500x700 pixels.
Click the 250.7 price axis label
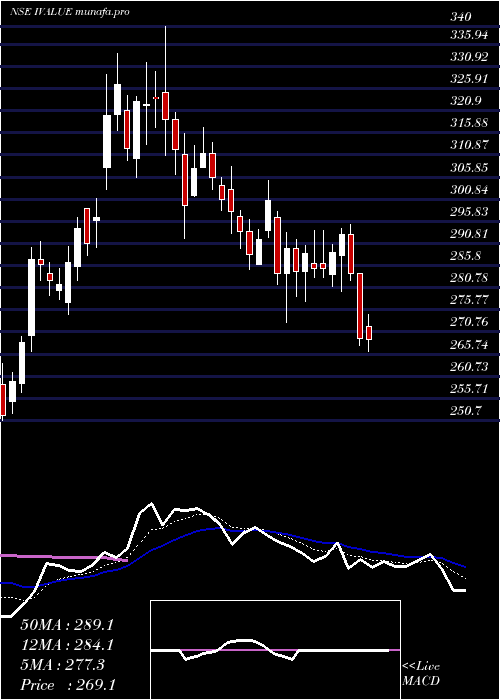pyautogui.click(x=466, y=411)
